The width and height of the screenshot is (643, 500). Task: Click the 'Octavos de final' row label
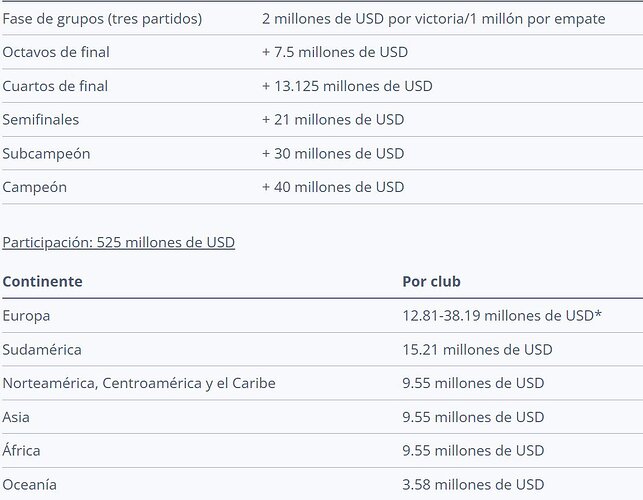56,52
